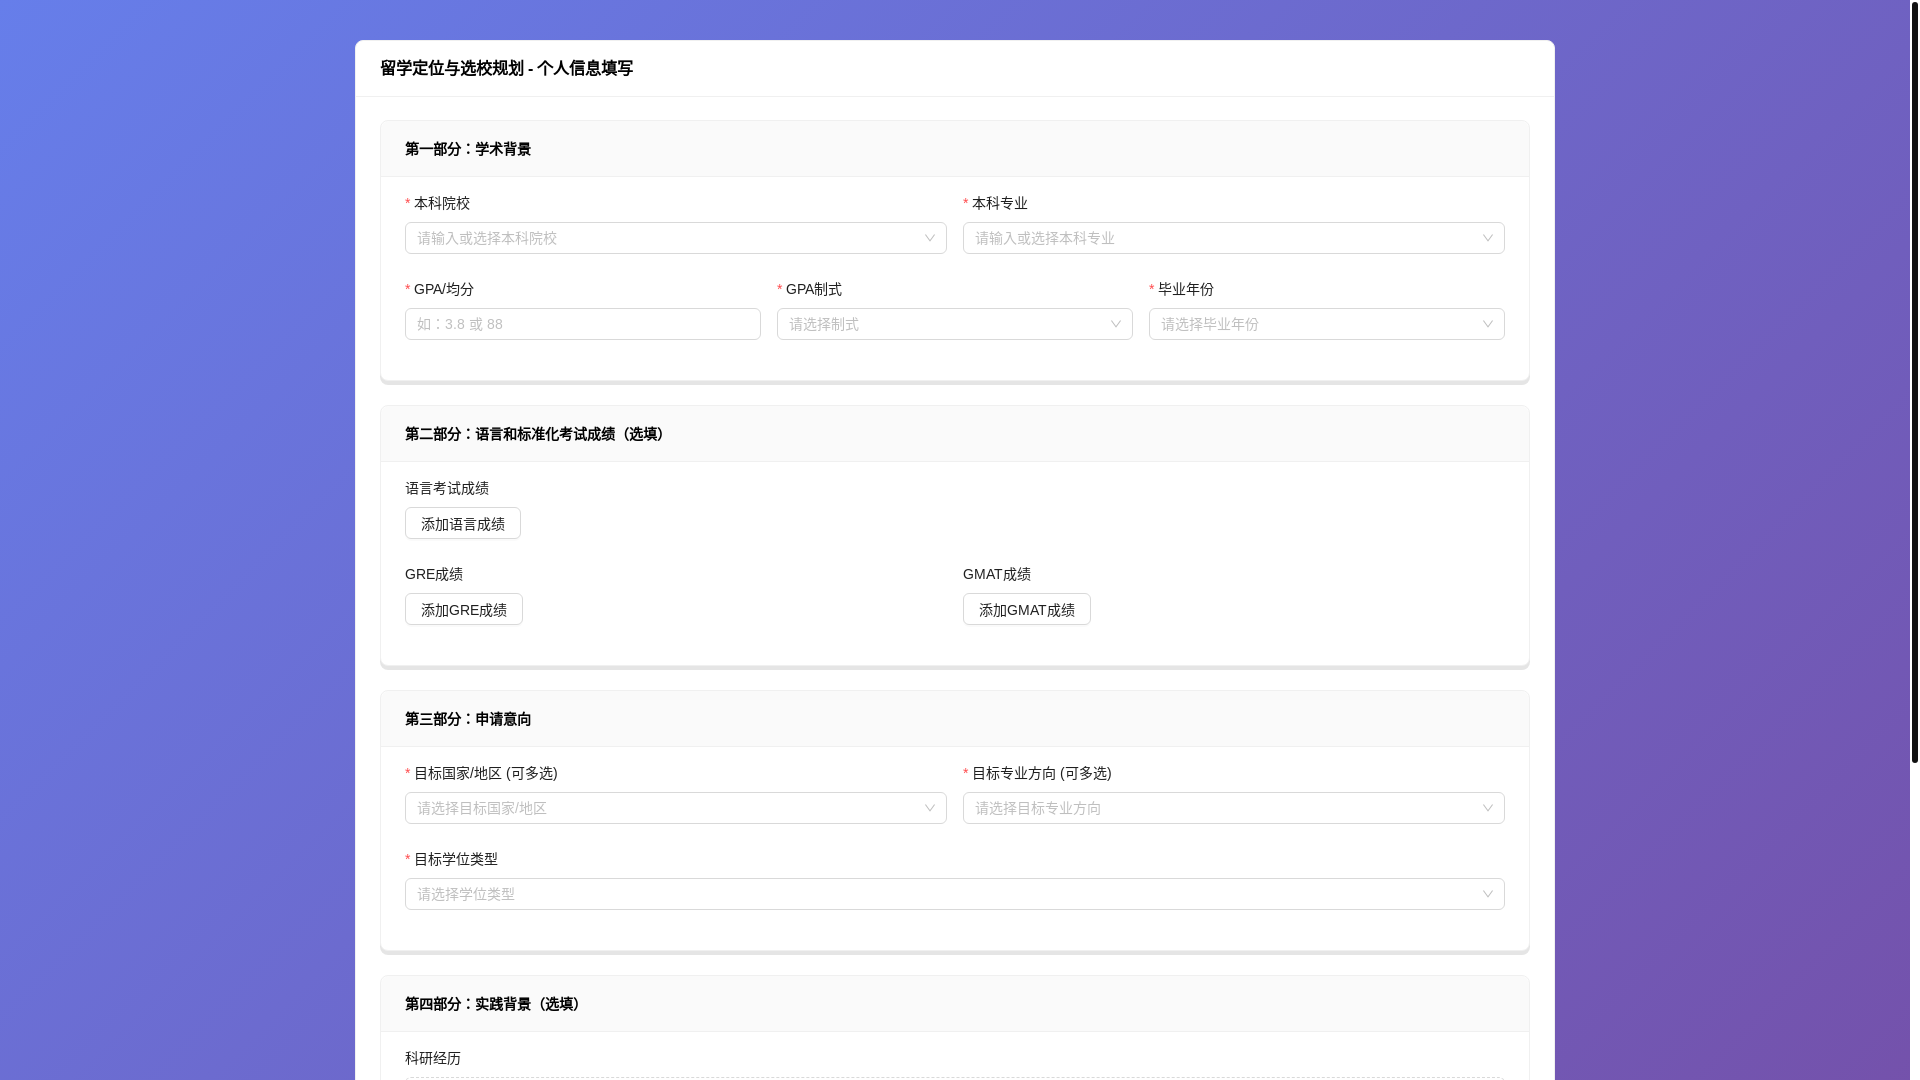Open the 目标国家/地区 multi-select
Screen dimensions: 1920x1080
coord(675,808)
